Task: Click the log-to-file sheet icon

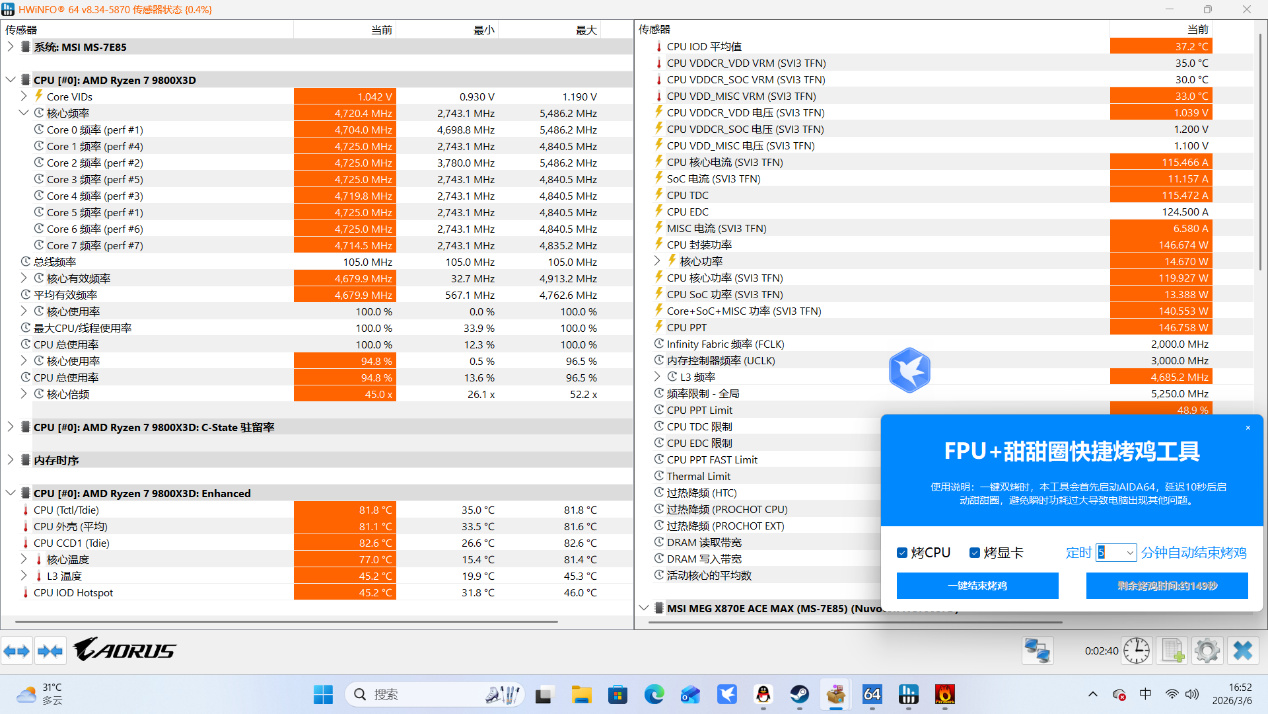Action: (1172, 651)
